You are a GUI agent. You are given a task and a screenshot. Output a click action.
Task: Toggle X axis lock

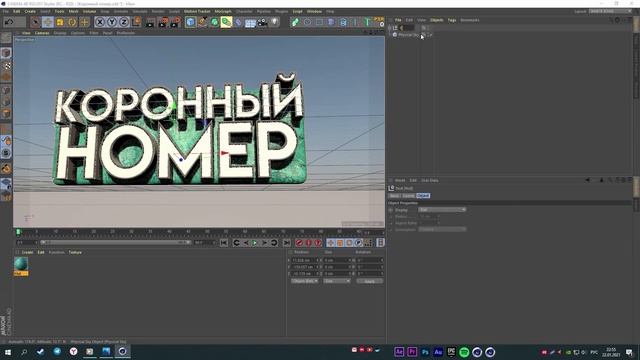[100, 22]
